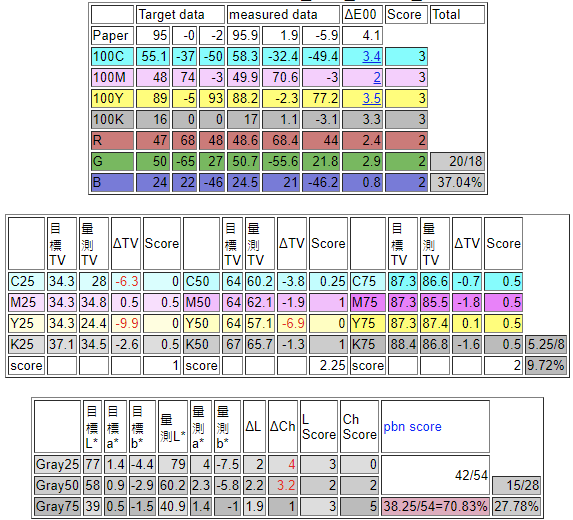Select the M75 magenta label cell
The height and width of the screenshot is (520, 573).
(368, 302)
